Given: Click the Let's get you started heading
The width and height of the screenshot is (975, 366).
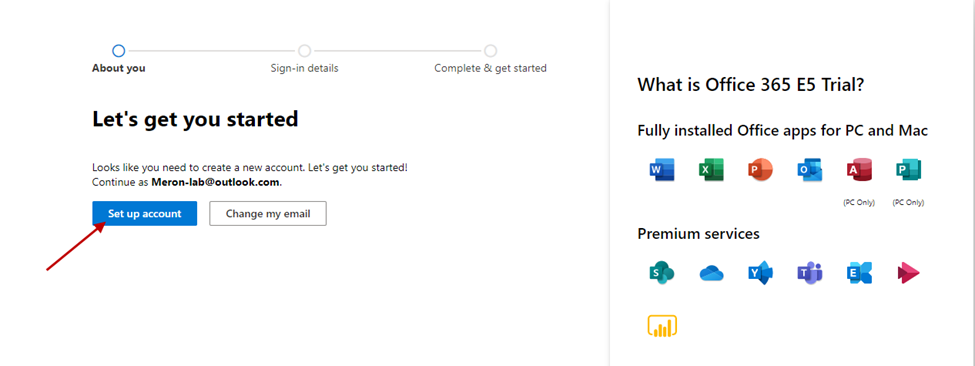Looking at the screenshot, I should [x=195, y=119].
